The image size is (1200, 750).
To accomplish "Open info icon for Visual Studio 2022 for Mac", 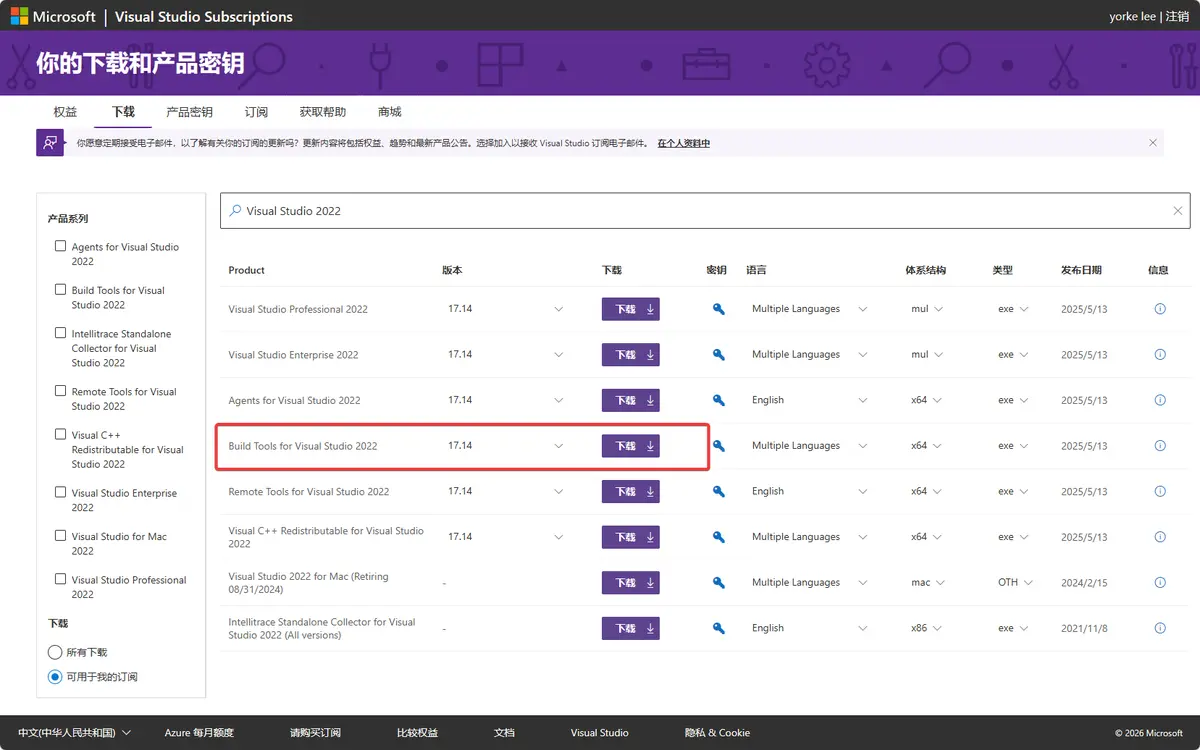I will [1160, 583].
